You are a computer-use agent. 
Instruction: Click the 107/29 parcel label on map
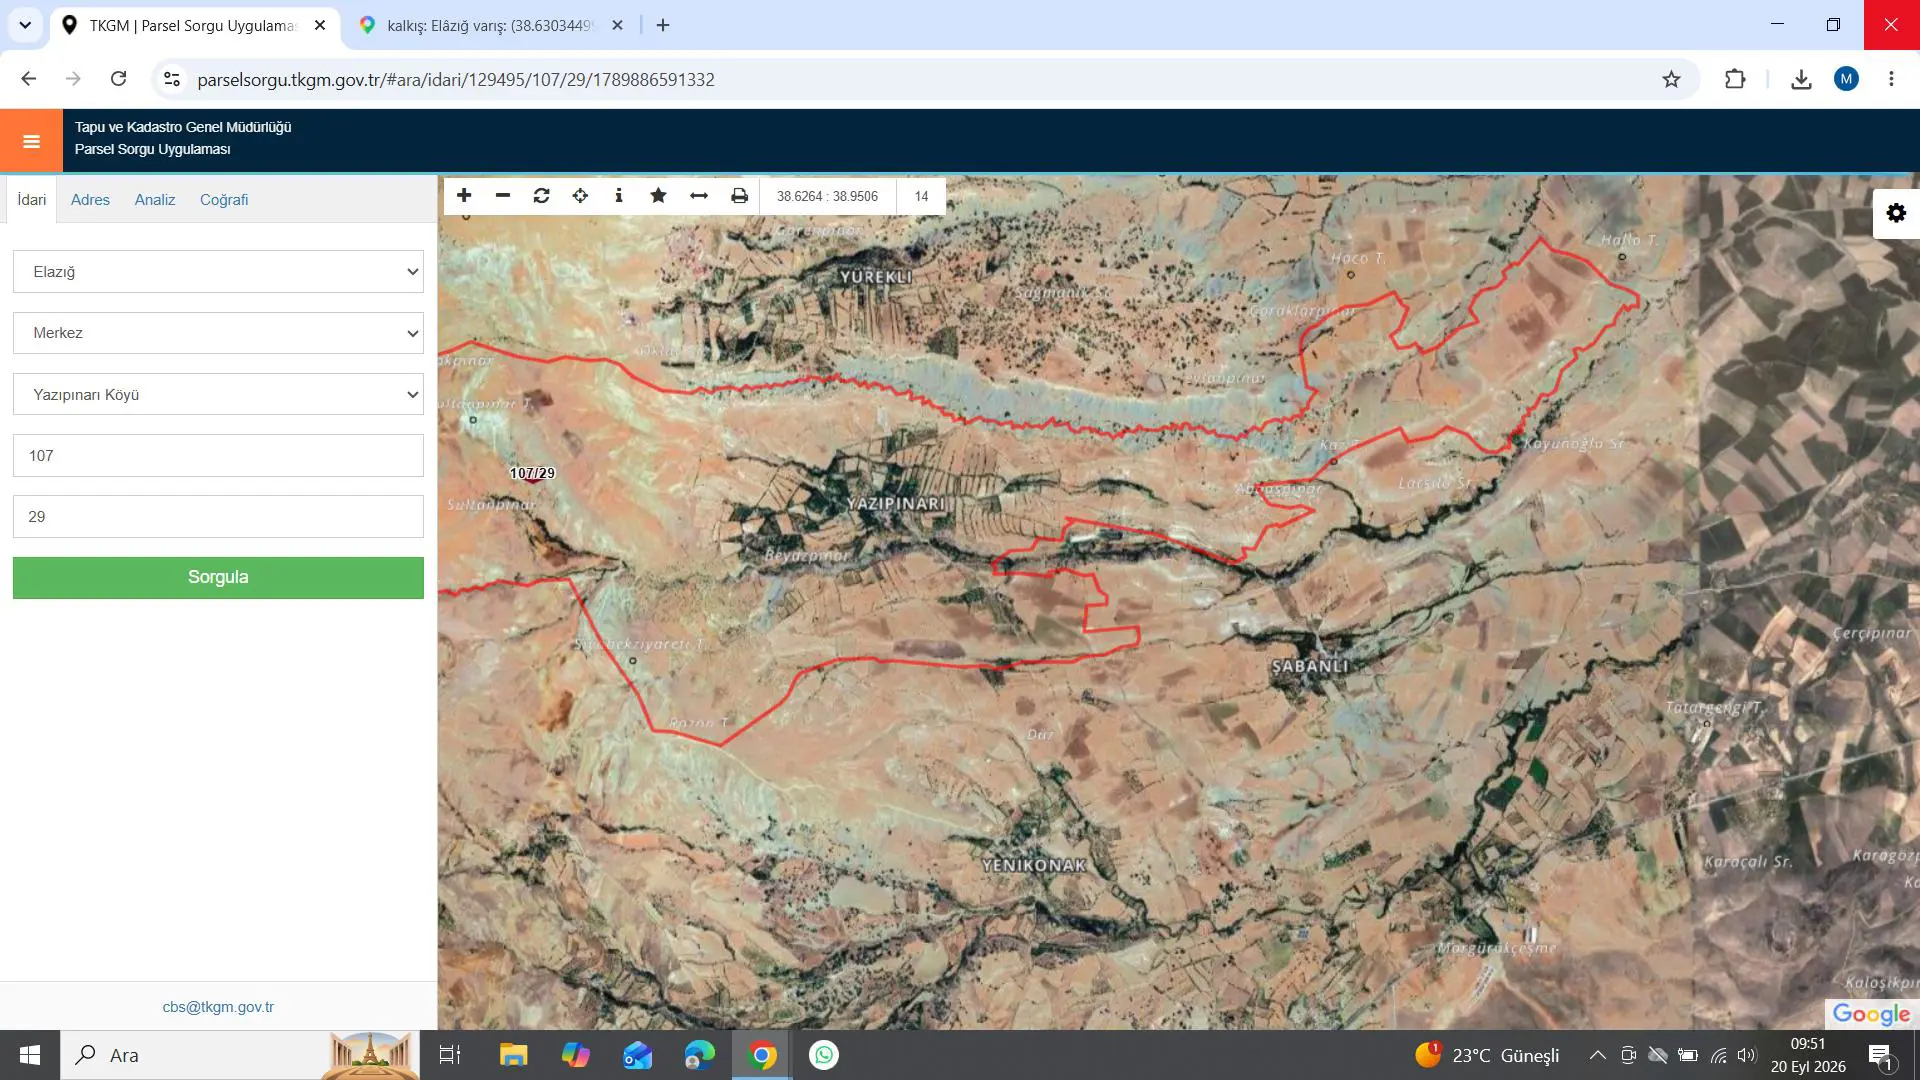click(532, 473)
